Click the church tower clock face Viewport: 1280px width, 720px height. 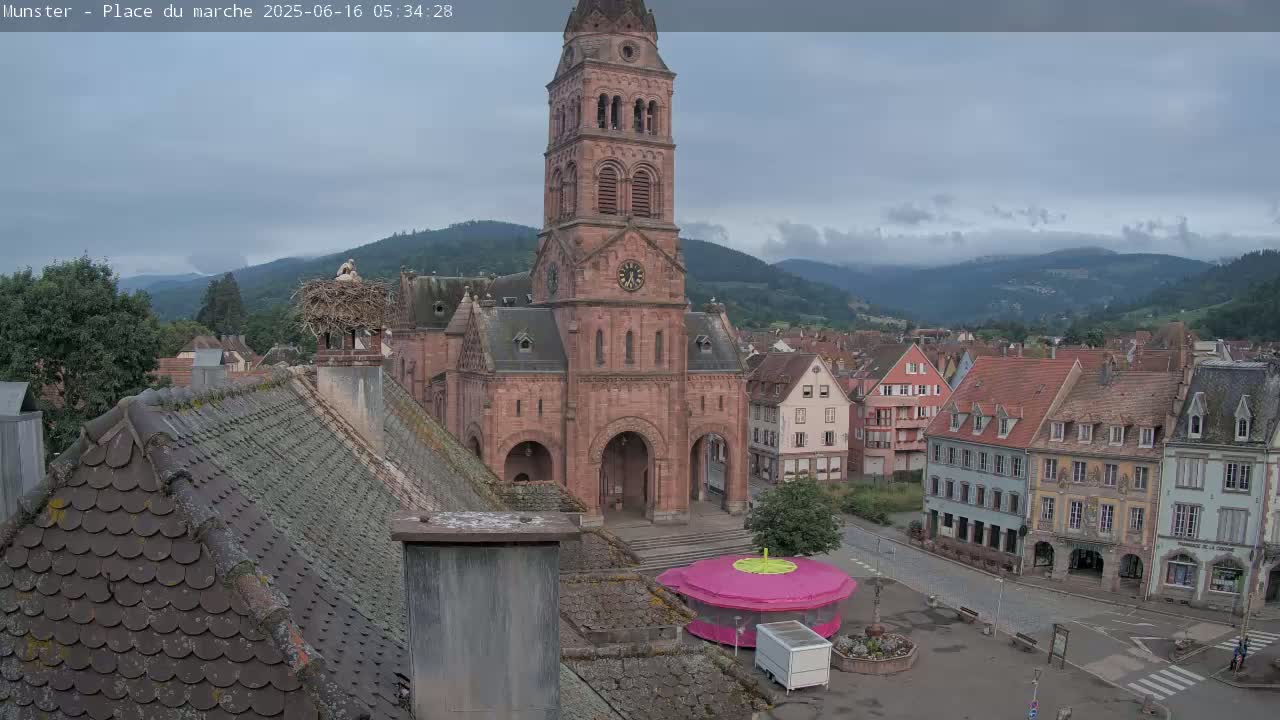(x=630, y=275)
